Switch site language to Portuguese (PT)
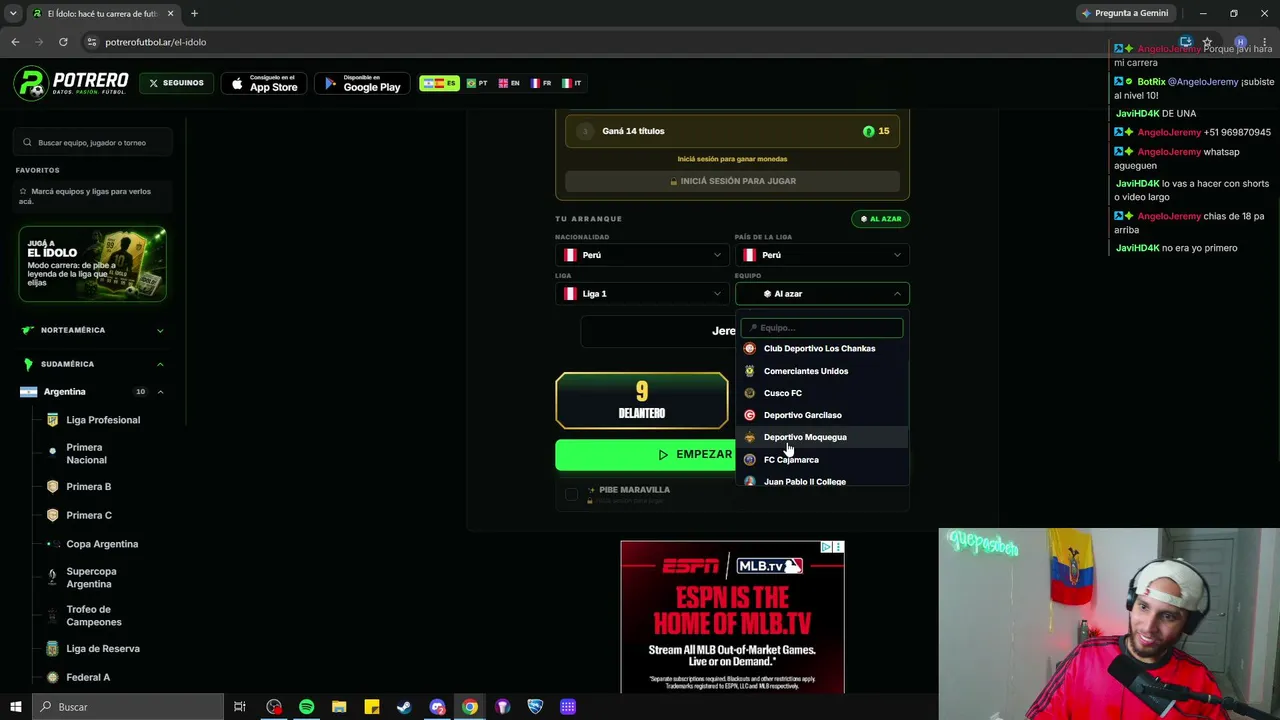This screenshot has width=1280, height=720. [477, 83]
